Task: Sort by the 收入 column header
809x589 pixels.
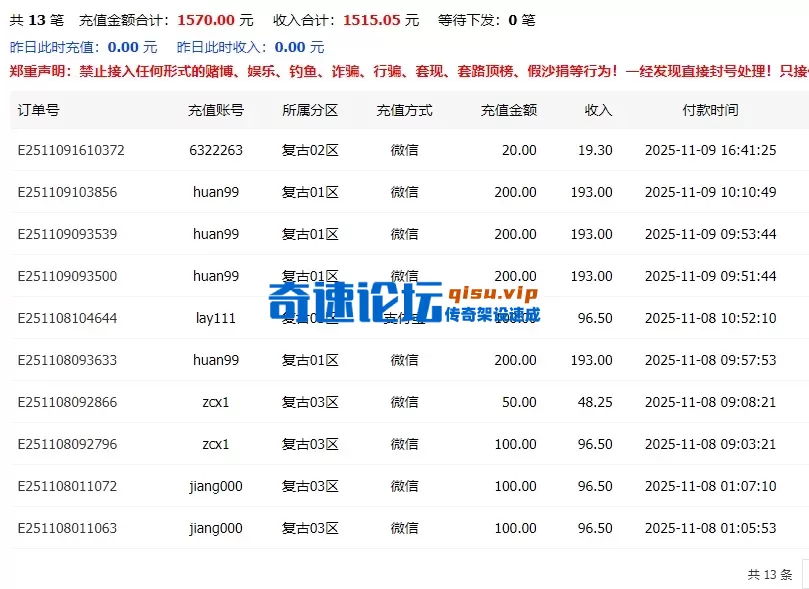Action: [598, 110]
